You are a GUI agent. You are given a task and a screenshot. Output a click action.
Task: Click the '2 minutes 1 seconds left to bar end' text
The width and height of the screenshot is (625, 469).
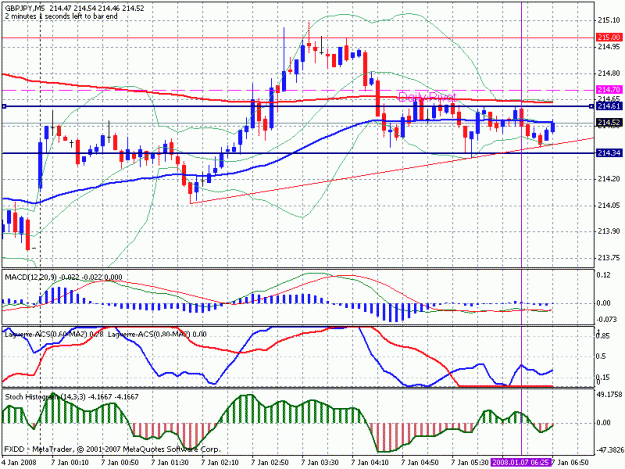(x=61, y=16)
